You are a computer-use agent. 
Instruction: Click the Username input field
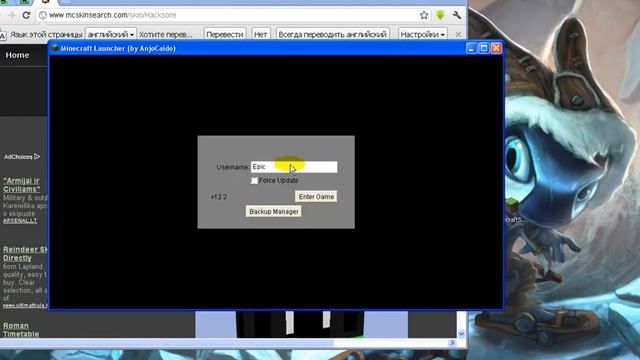point(294,167)
